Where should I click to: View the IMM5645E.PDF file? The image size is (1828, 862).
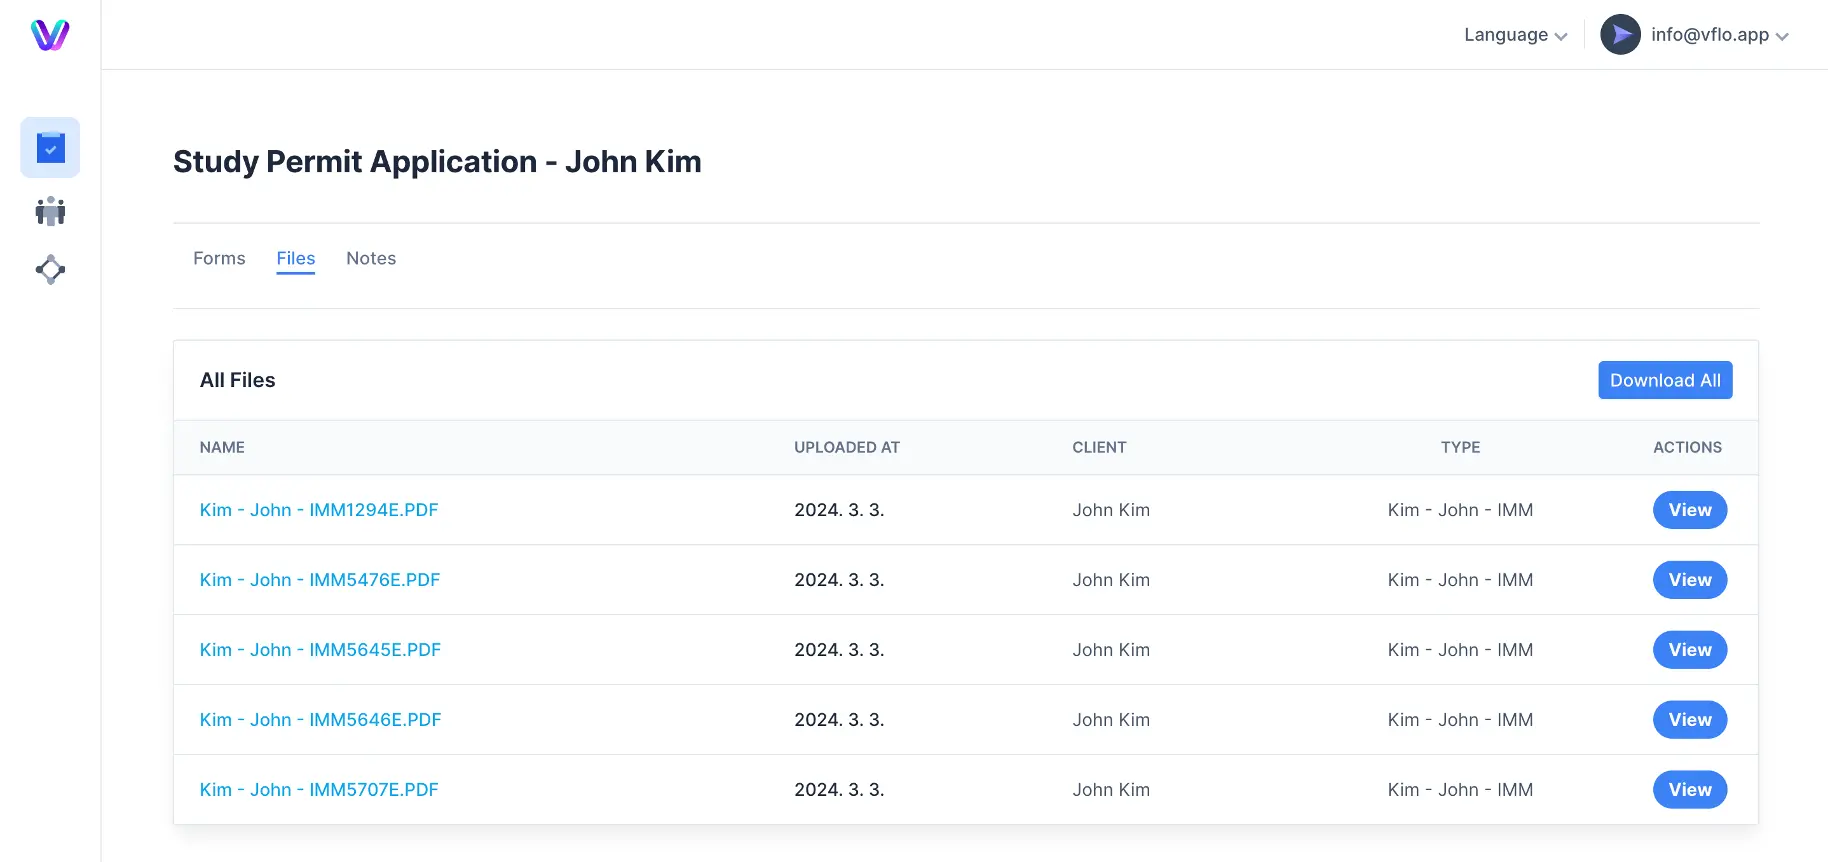click(1690, 650)
